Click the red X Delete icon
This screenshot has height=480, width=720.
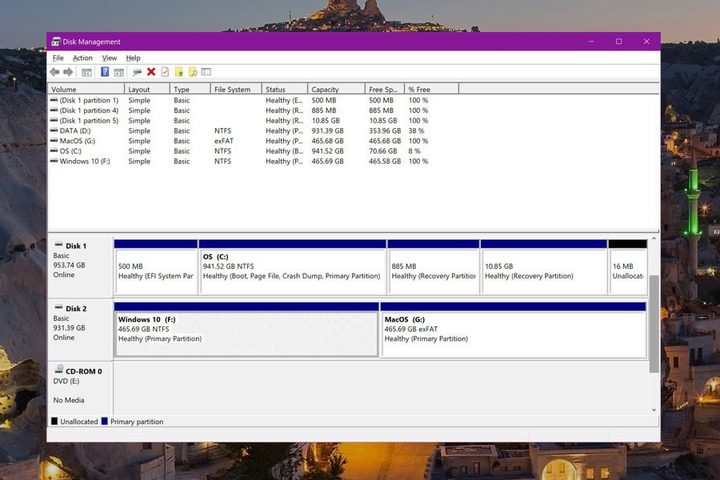pos(151,72)
